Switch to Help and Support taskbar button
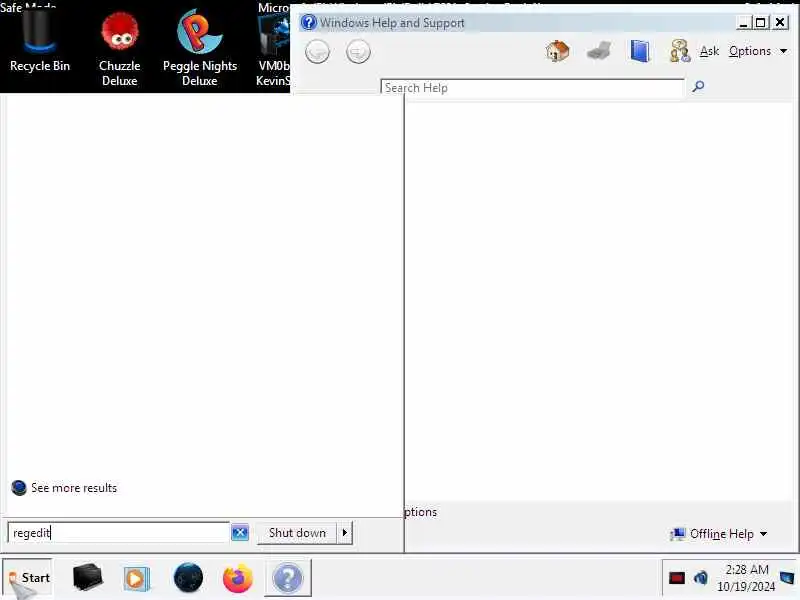 click(x=288, y=578)
